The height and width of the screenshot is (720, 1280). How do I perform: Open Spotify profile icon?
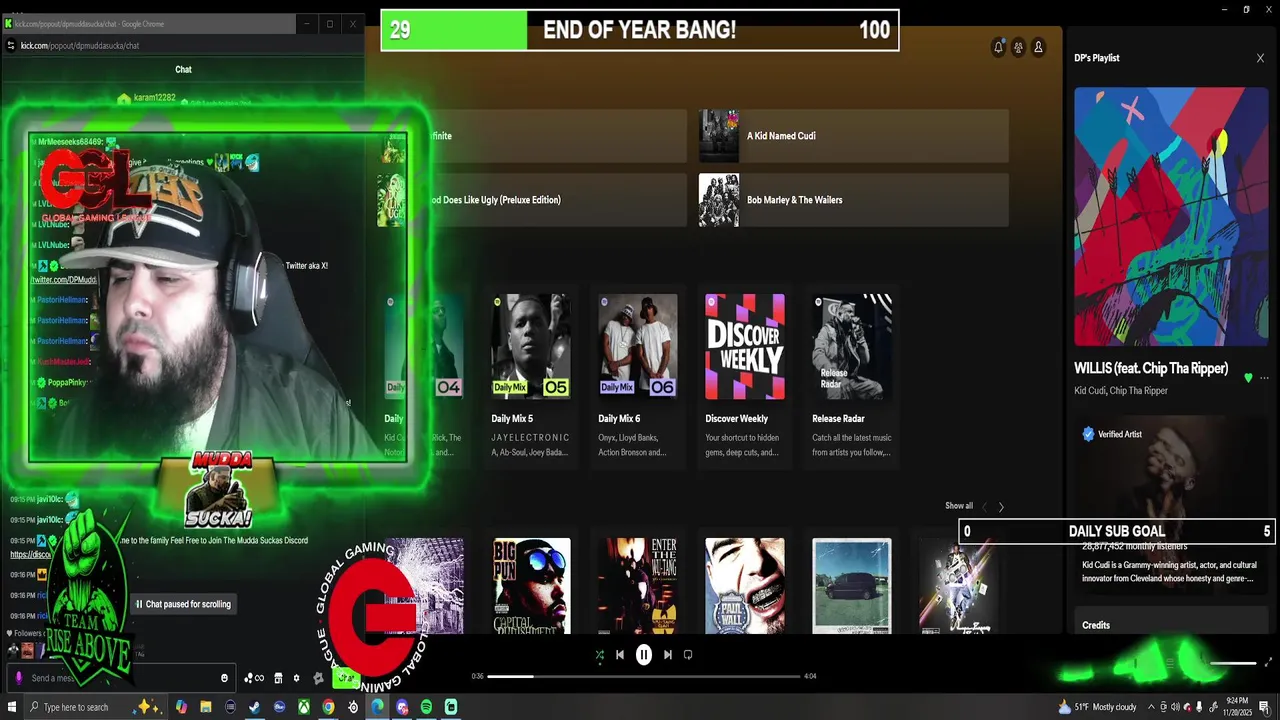[x=1038, y=47]
